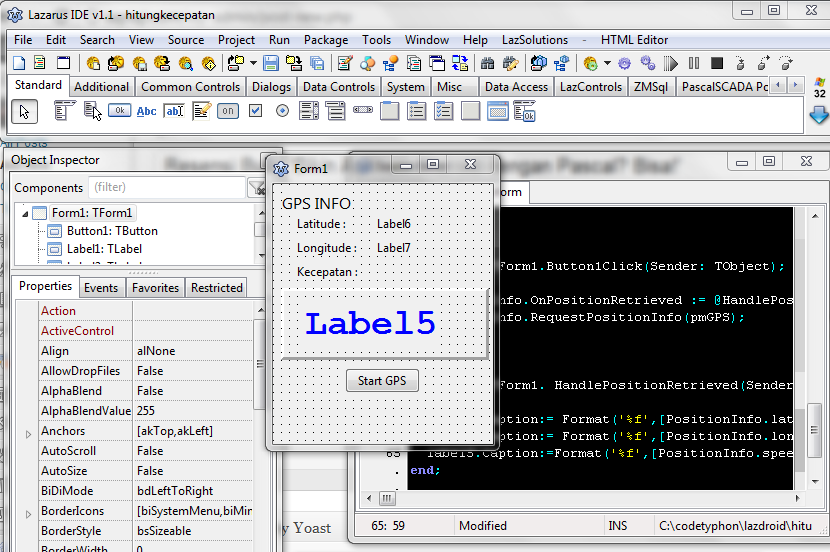
Task: Choose the TEdit component icon
Action: (174, 111)
